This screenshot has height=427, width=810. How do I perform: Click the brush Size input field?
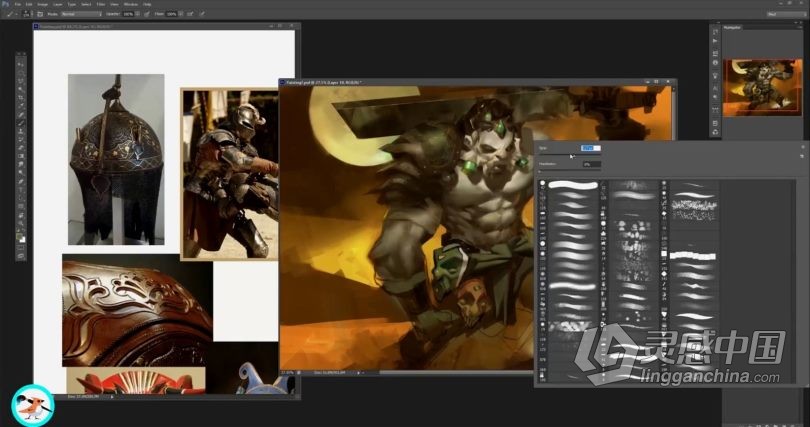(x=590, y=148)
